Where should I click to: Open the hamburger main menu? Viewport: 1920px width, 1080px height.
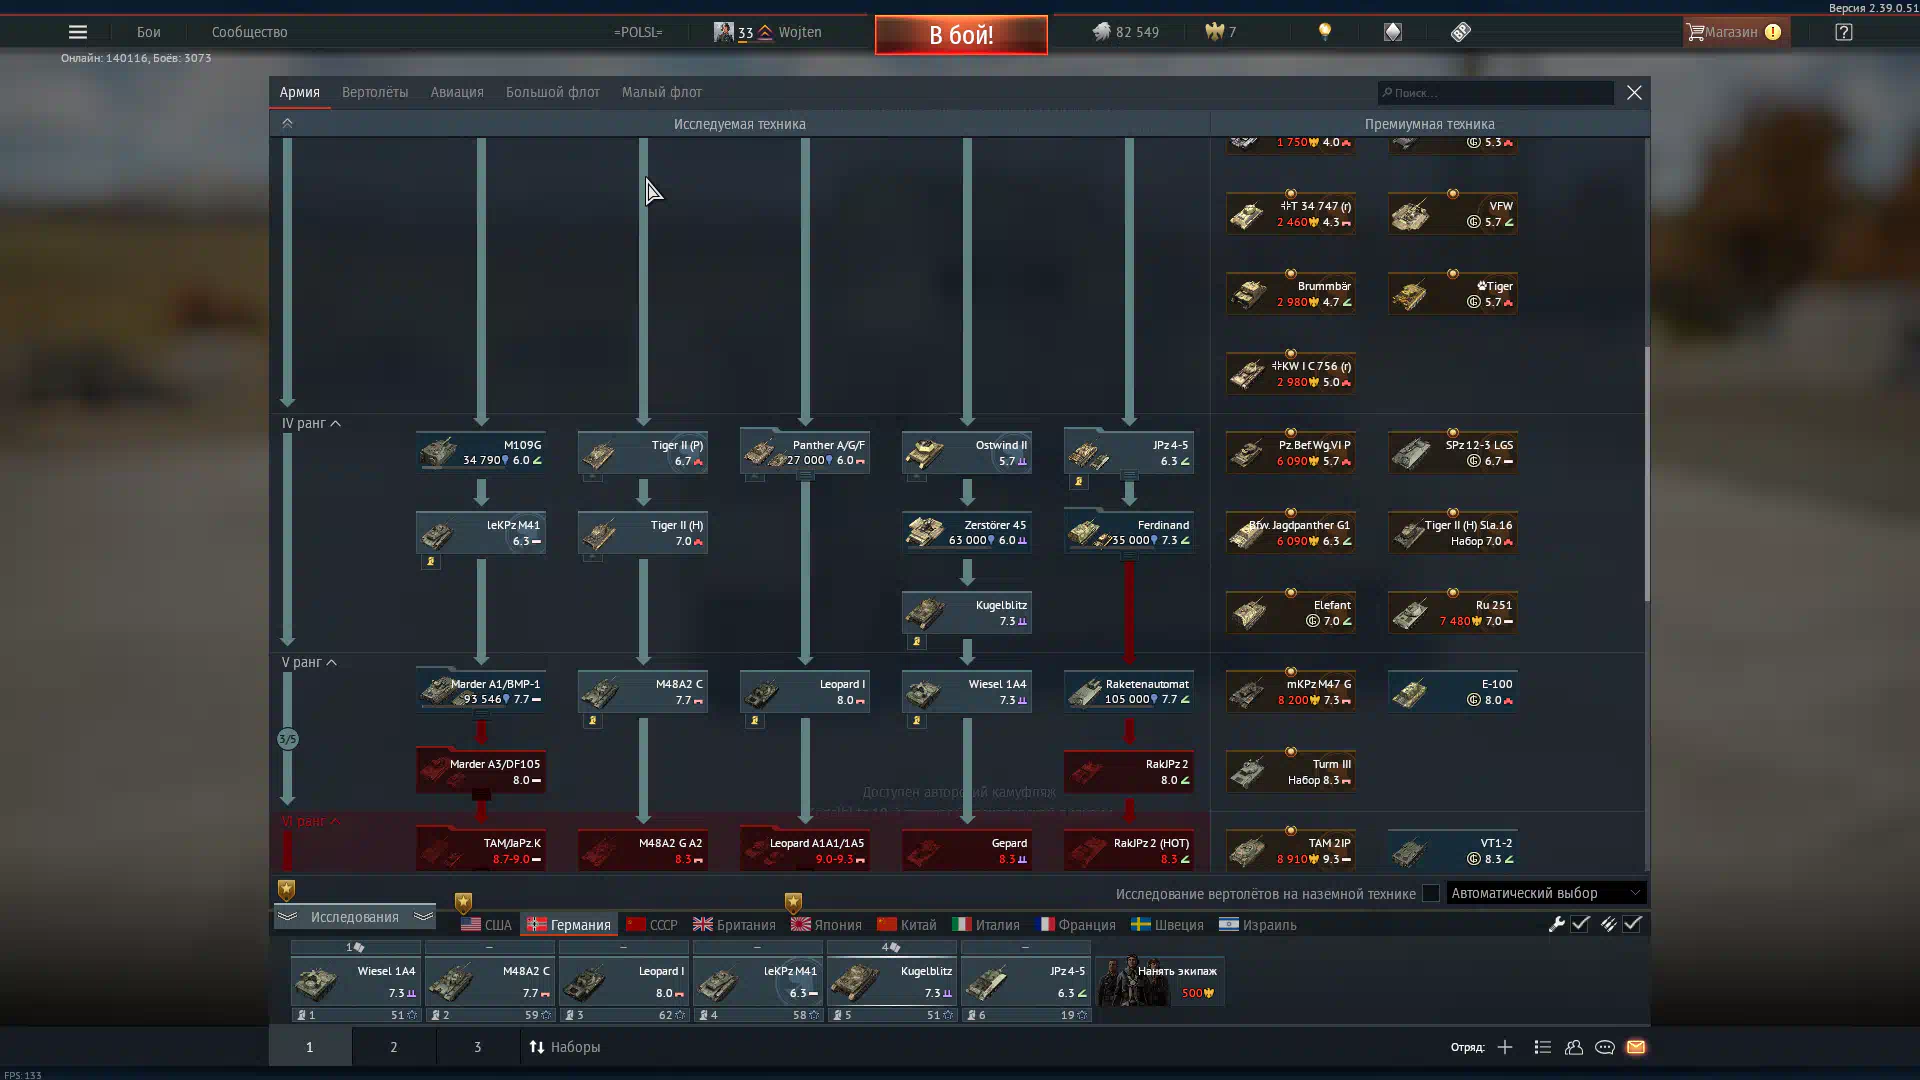77,32
